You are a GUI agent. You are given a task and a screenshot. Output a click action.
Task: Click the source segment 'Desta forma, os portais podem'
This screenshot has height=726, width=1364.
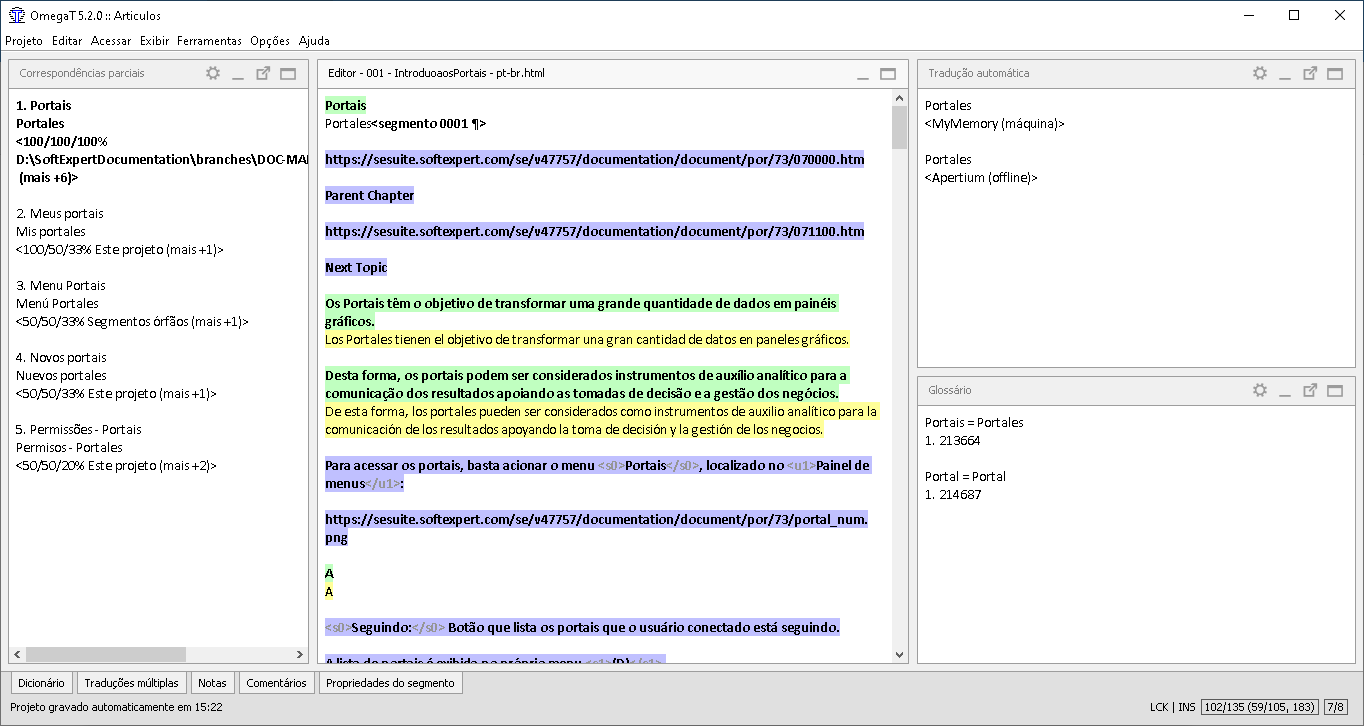pyautogui.click(x=588, y=384)
